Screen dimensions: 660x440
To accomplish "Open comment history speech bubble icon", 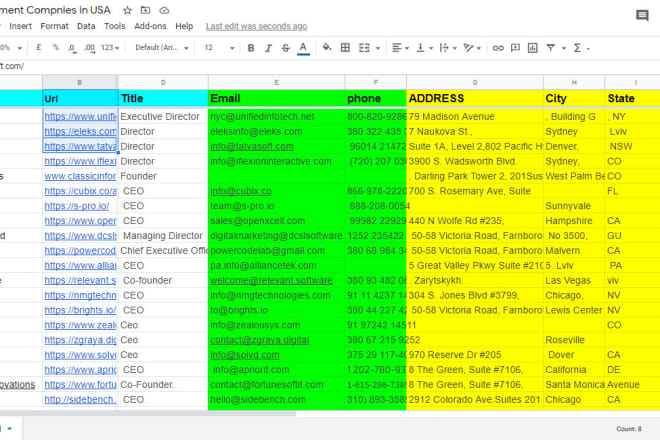I will (x=642, y=16).
